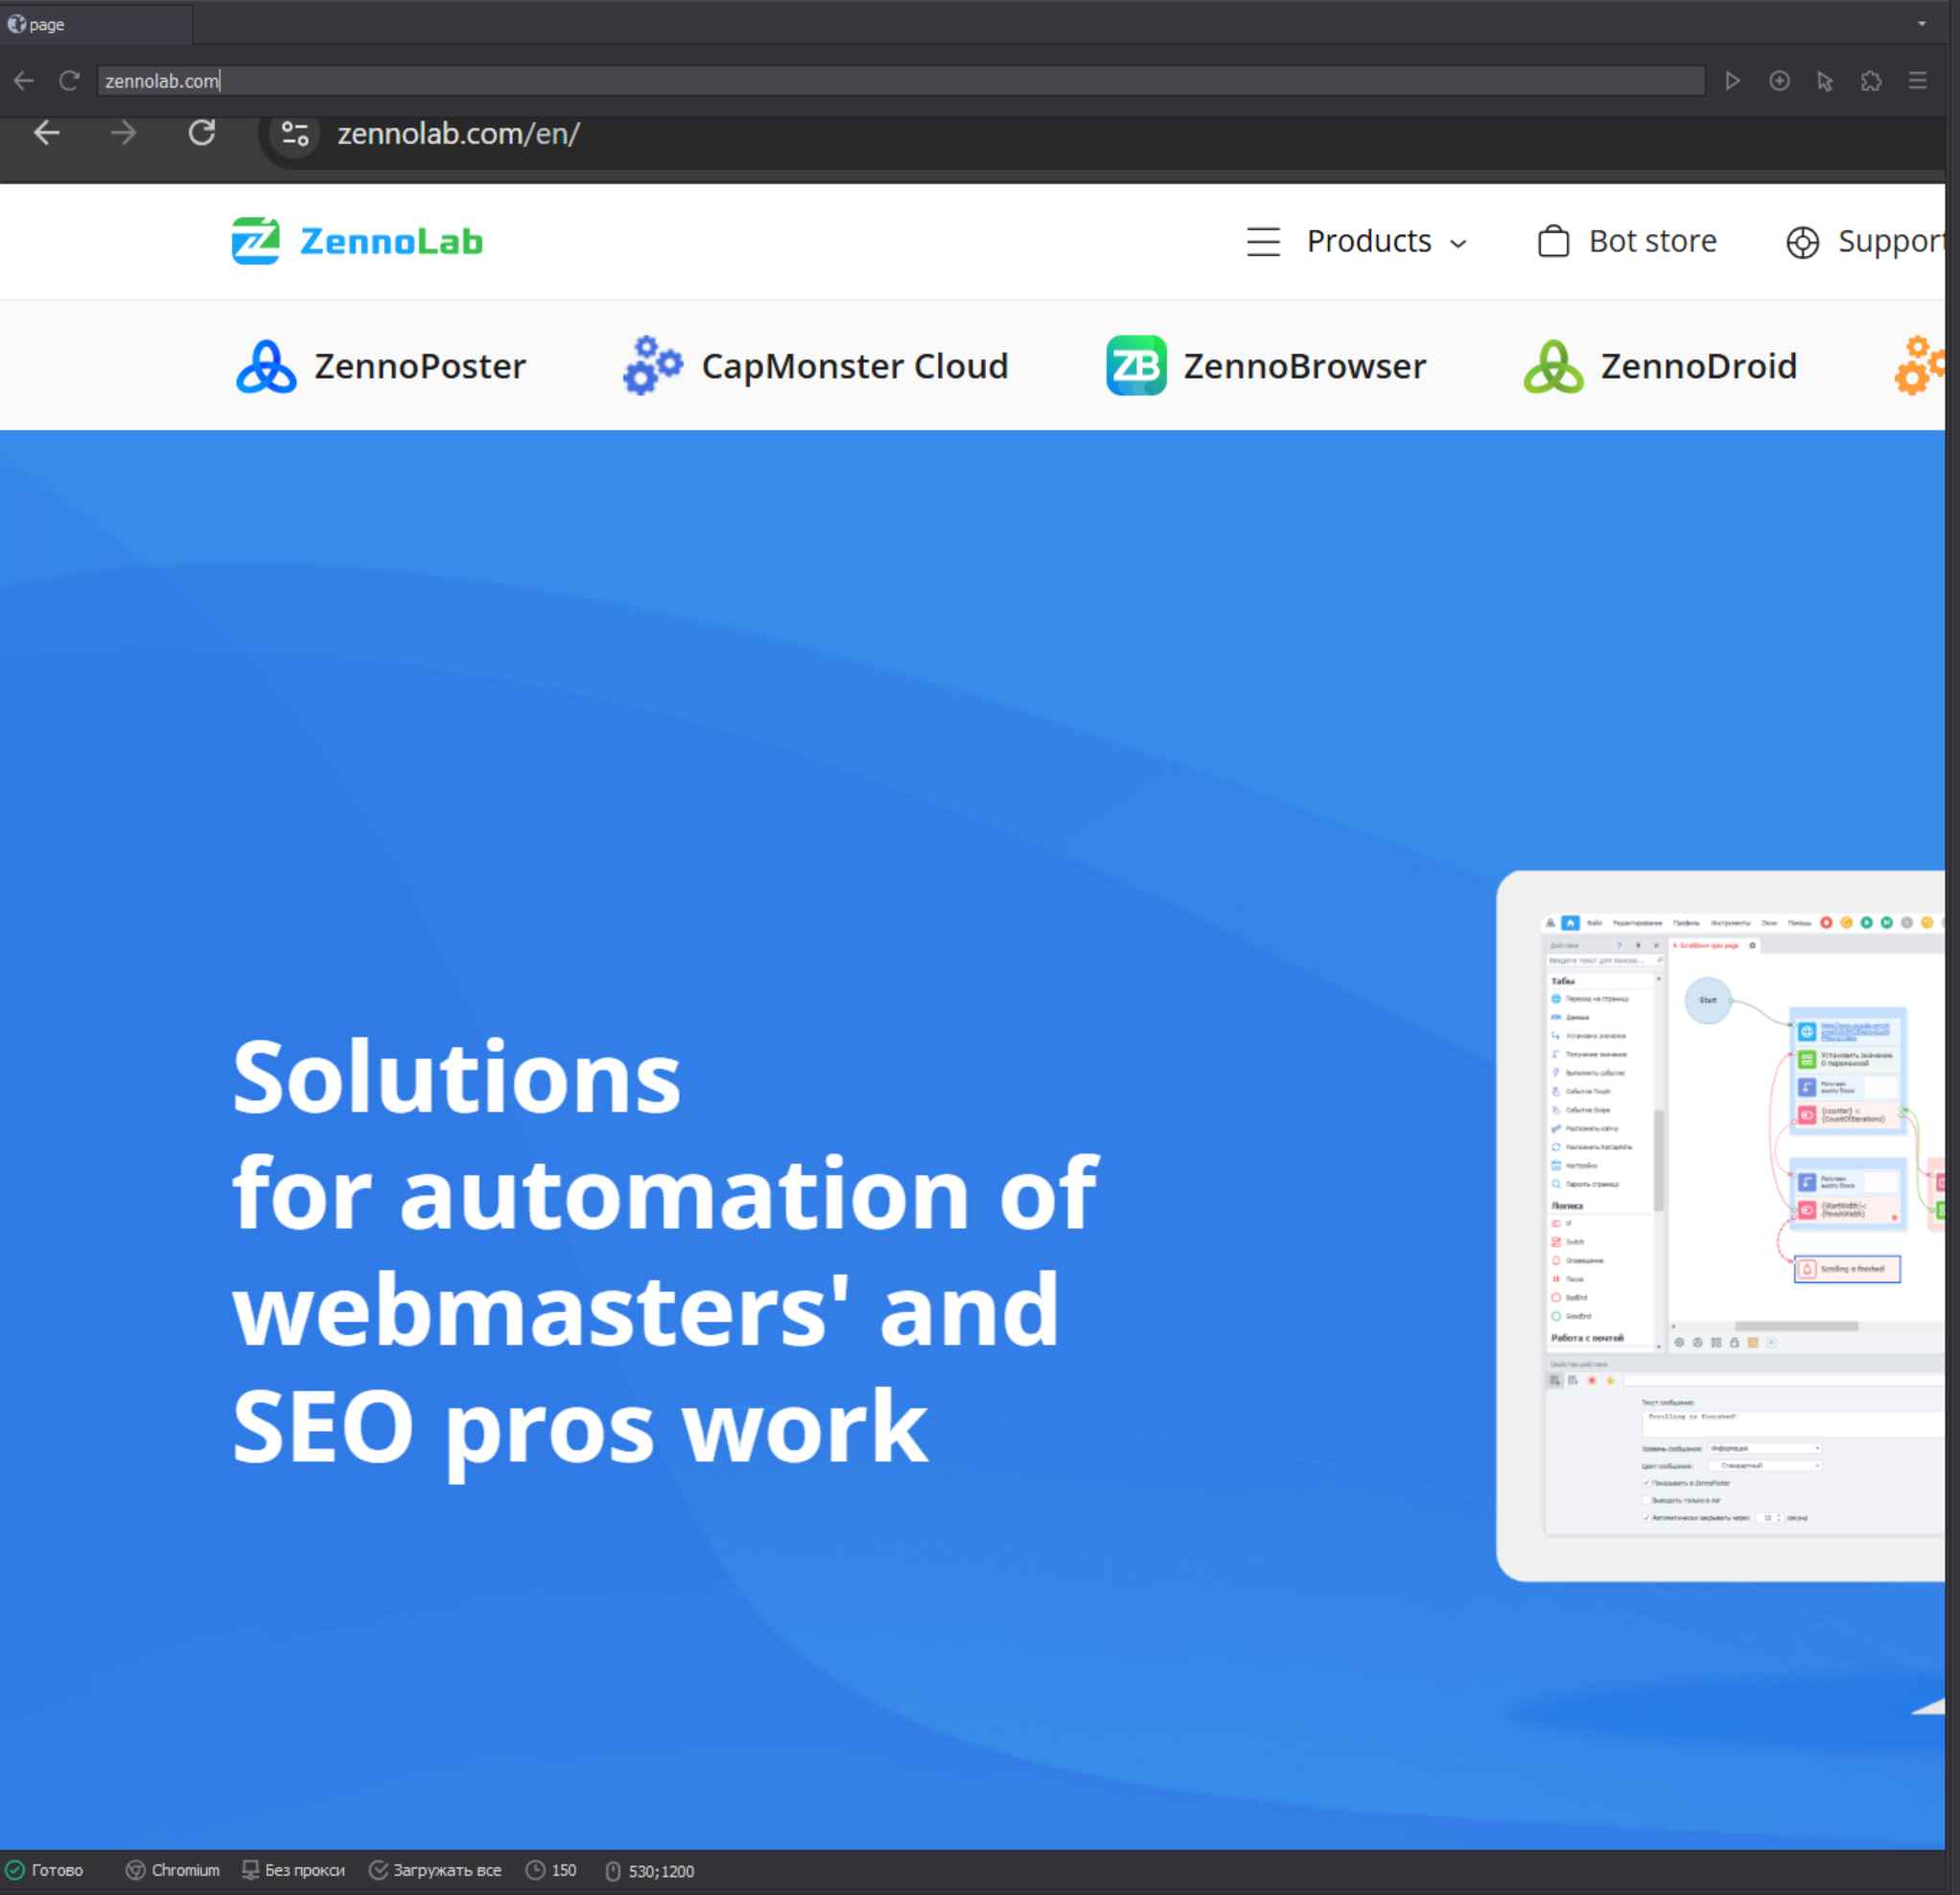This screenshot has height=1895, width=1960.
Task: Open site settings icon left of URL
Action: (x=295, y=134)
